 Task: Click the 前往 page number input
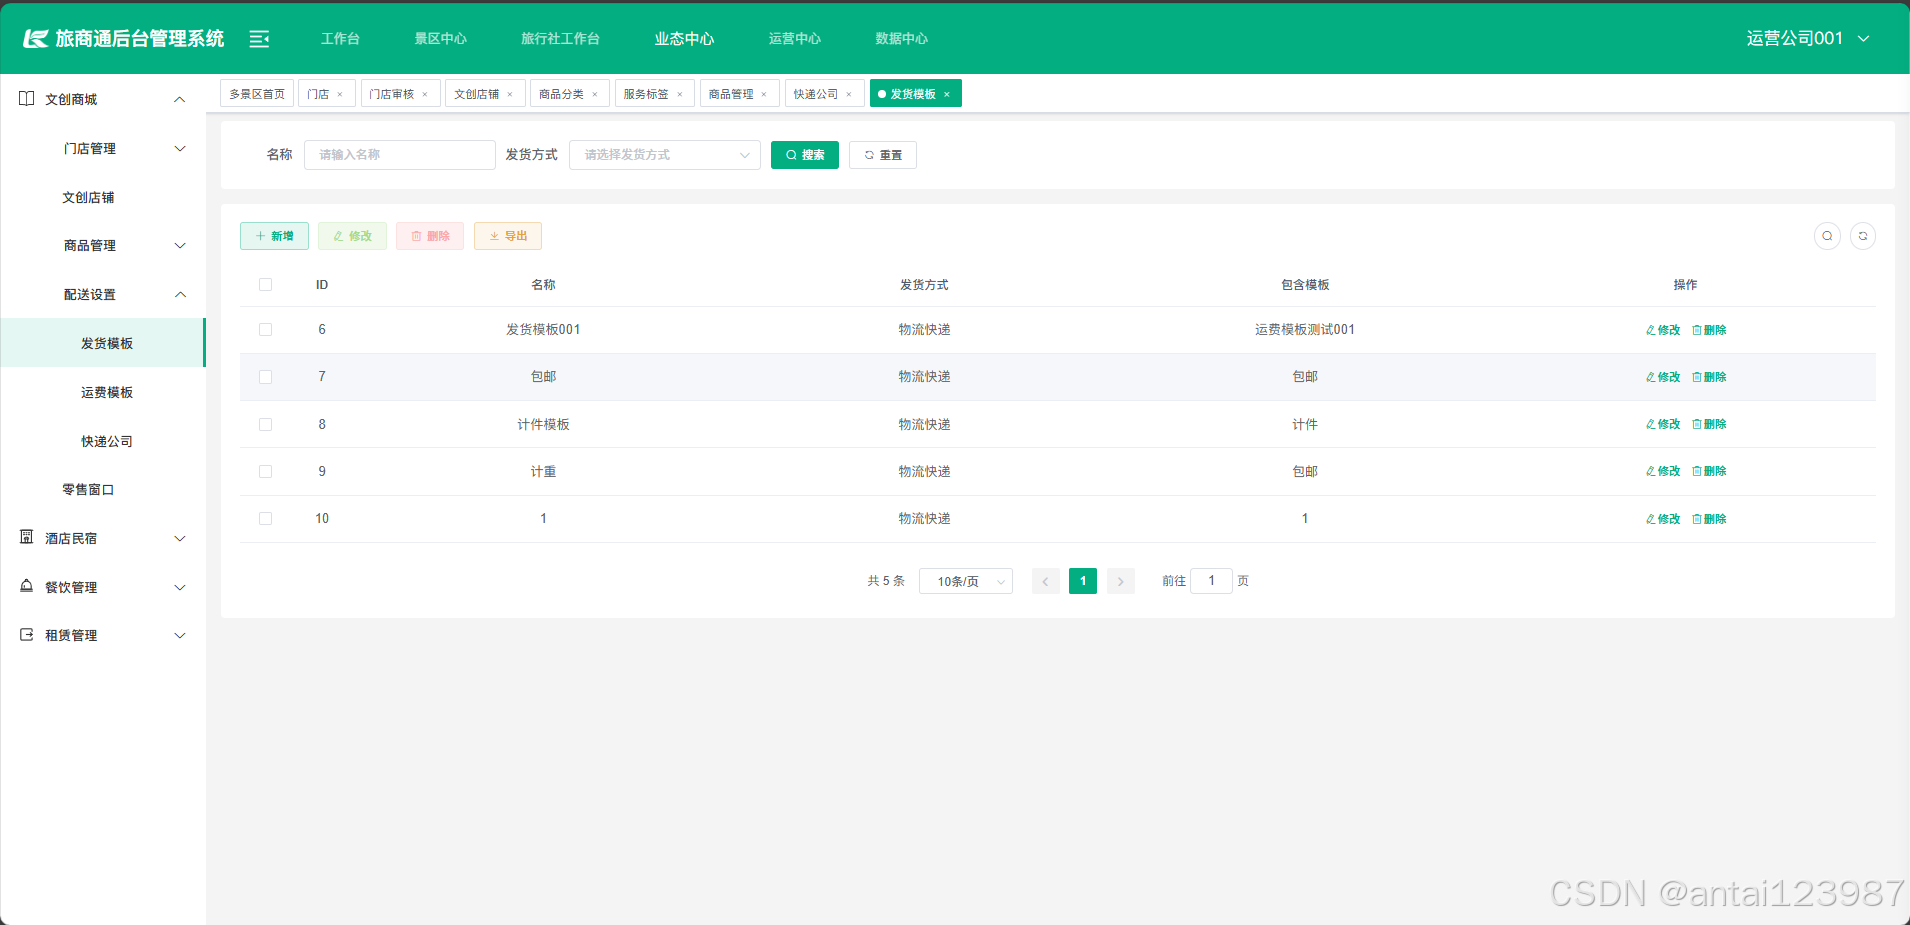(x=1211, y=581)
